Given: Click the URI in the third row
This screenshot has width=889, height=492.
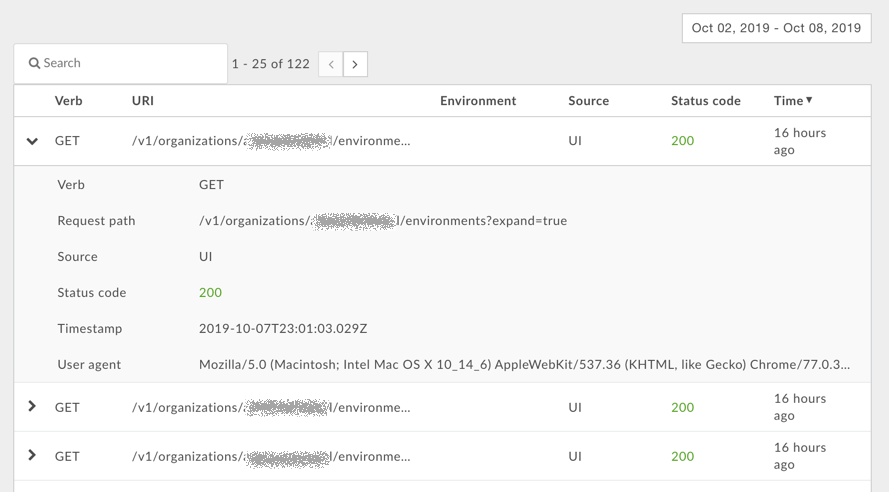Looking at the screenshot, I should 270,457.
